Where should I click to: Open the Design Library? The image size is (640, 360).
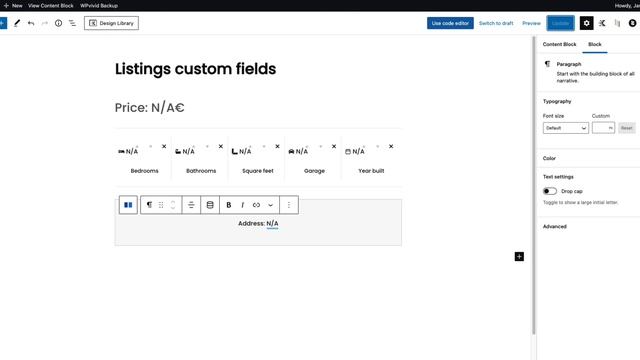pyautogui.click(x=111, y=23)
